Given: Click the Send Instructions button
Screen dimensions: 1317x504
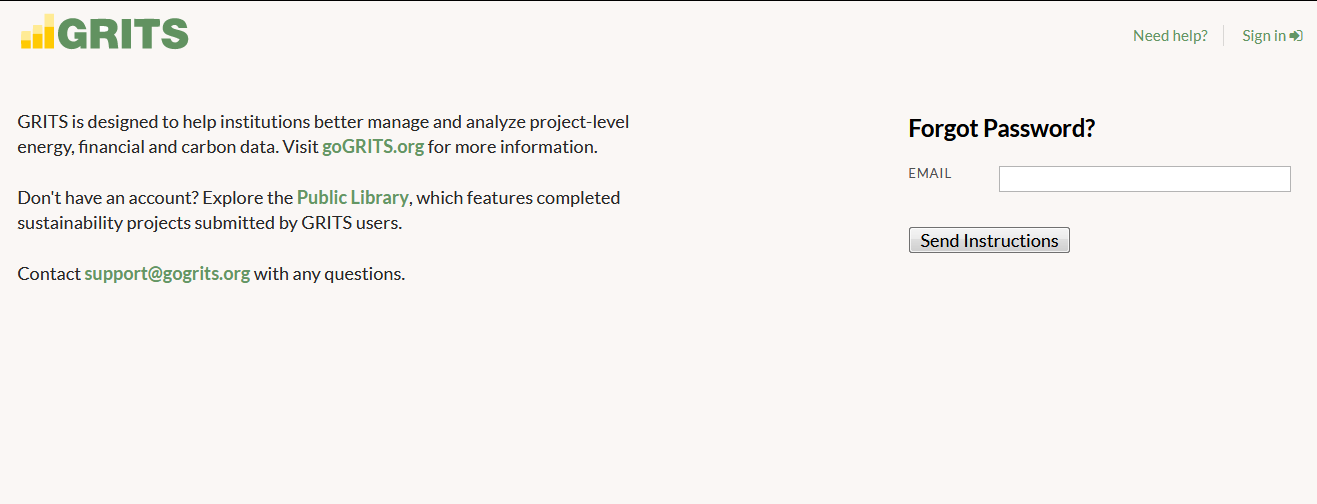Looking at the screenshot, I should coord(989,240).
